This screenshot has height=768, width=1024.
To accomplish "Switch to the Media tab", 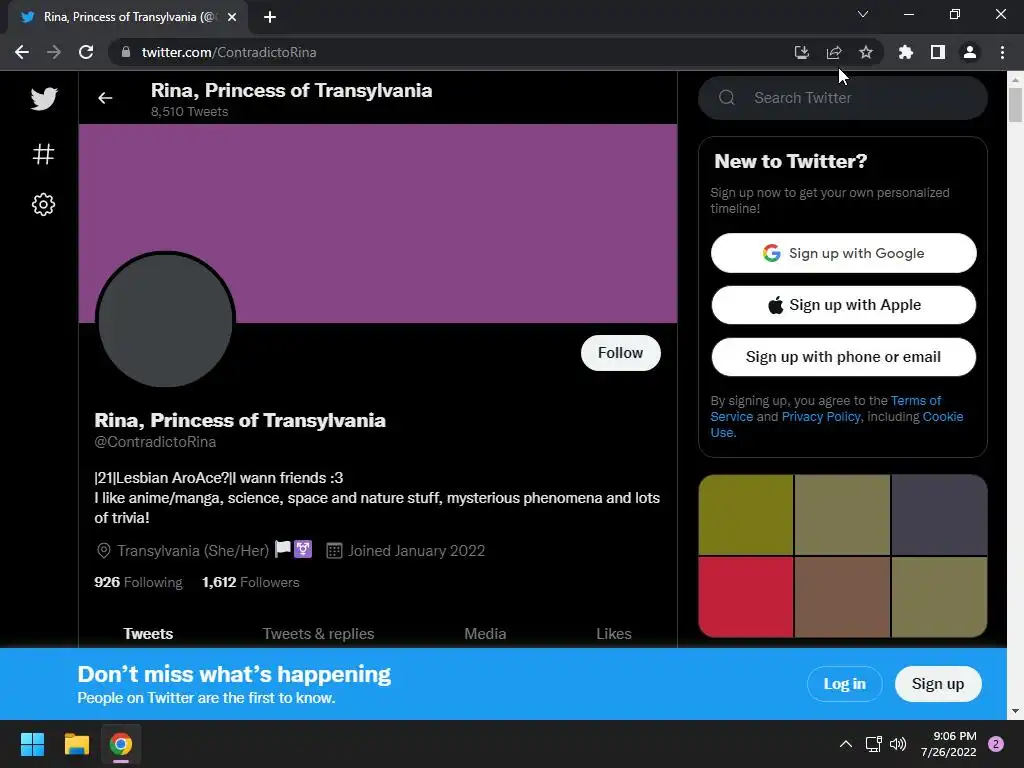I will pos(485,633).
